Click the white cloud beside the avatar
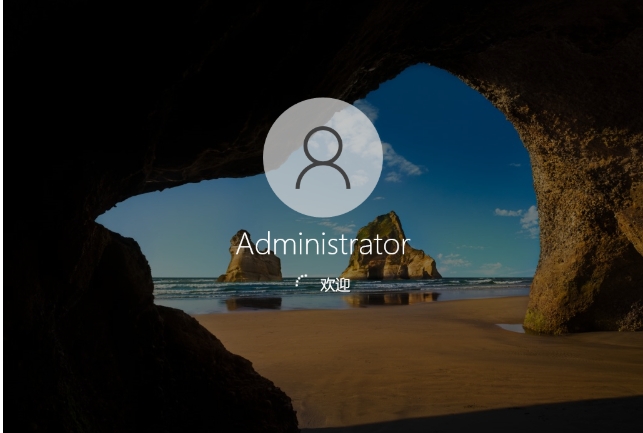 click(398, 160)
